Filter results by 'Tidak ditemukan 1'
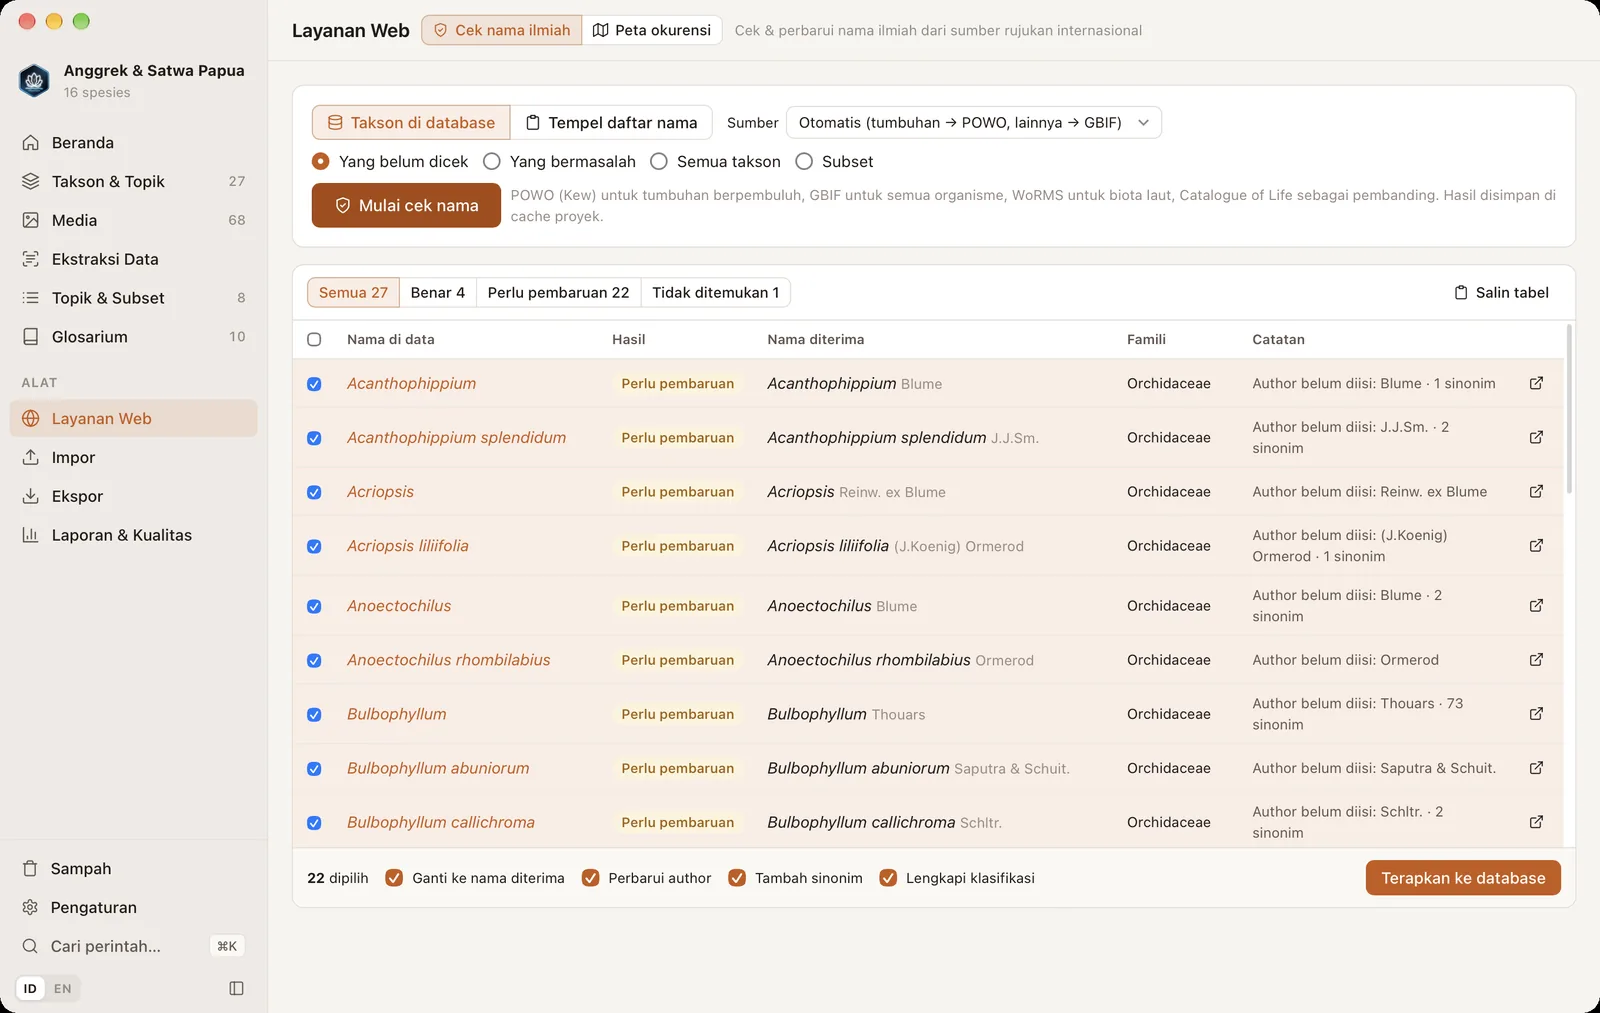Viewport: 1600px width, 1013px height. (x=715, y=292)
